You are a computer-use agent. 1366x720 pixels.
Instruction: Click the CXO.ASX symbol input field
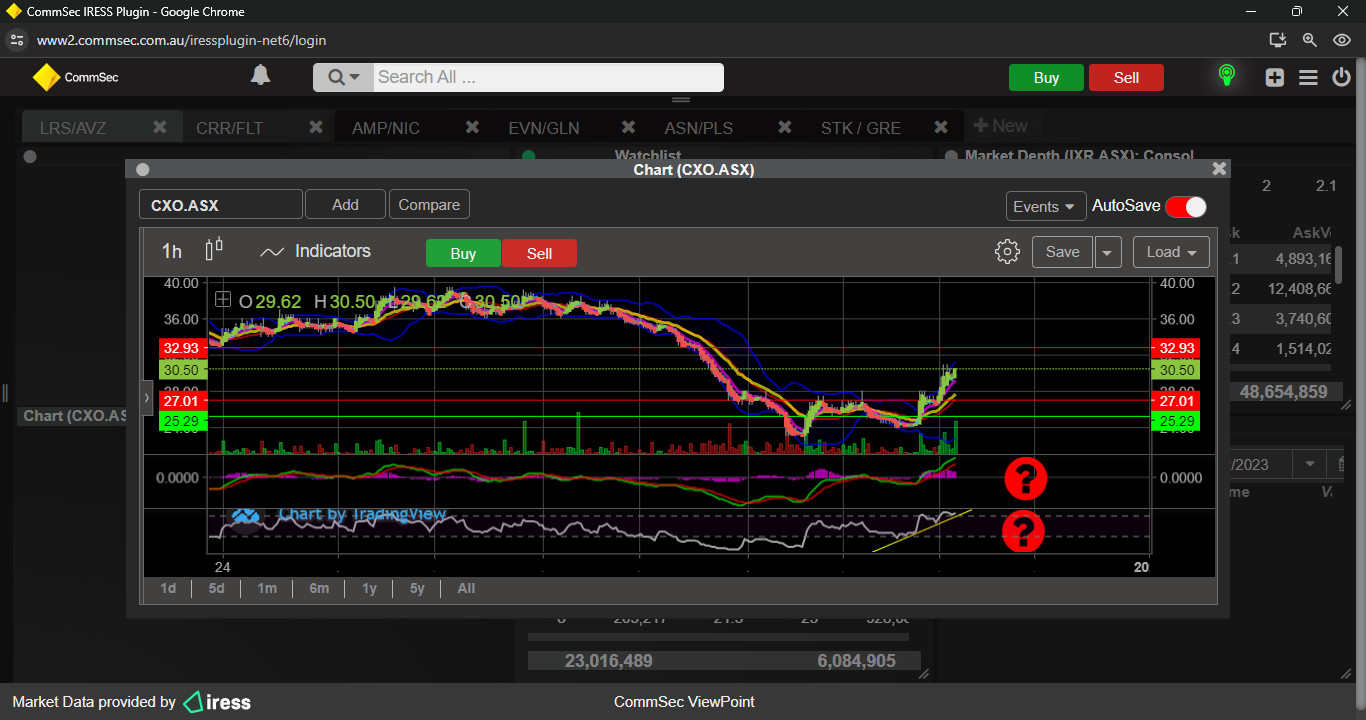[220, 205]
